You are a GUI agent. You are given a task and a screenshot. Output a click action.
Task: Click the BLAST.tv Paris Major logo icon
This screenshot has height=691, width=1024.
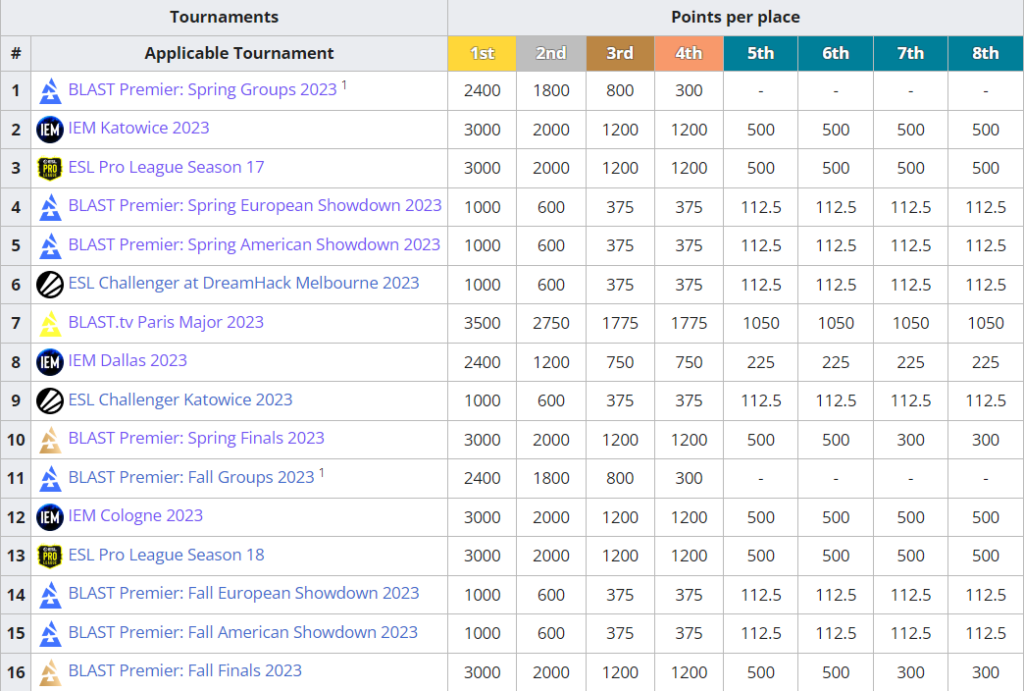click(x=50, y=323)
